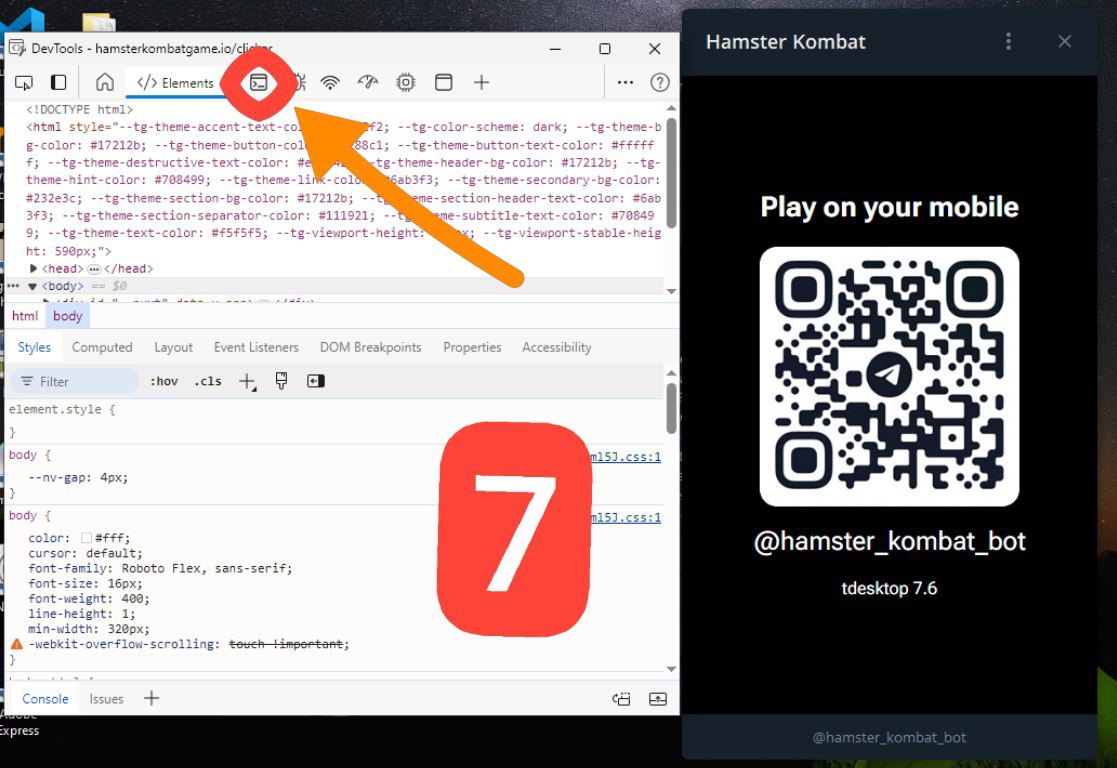The width and height of the screenshot is (1117, 768).
Task: Click the plus icon for more tools
Action: (482, 83)
